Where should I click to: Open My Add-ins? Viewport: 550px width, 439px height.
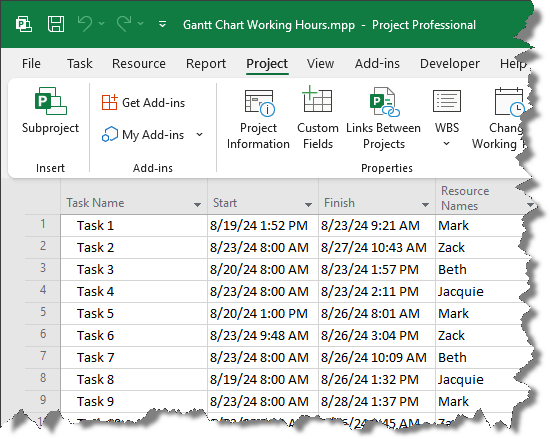click(x=143, y=135)
